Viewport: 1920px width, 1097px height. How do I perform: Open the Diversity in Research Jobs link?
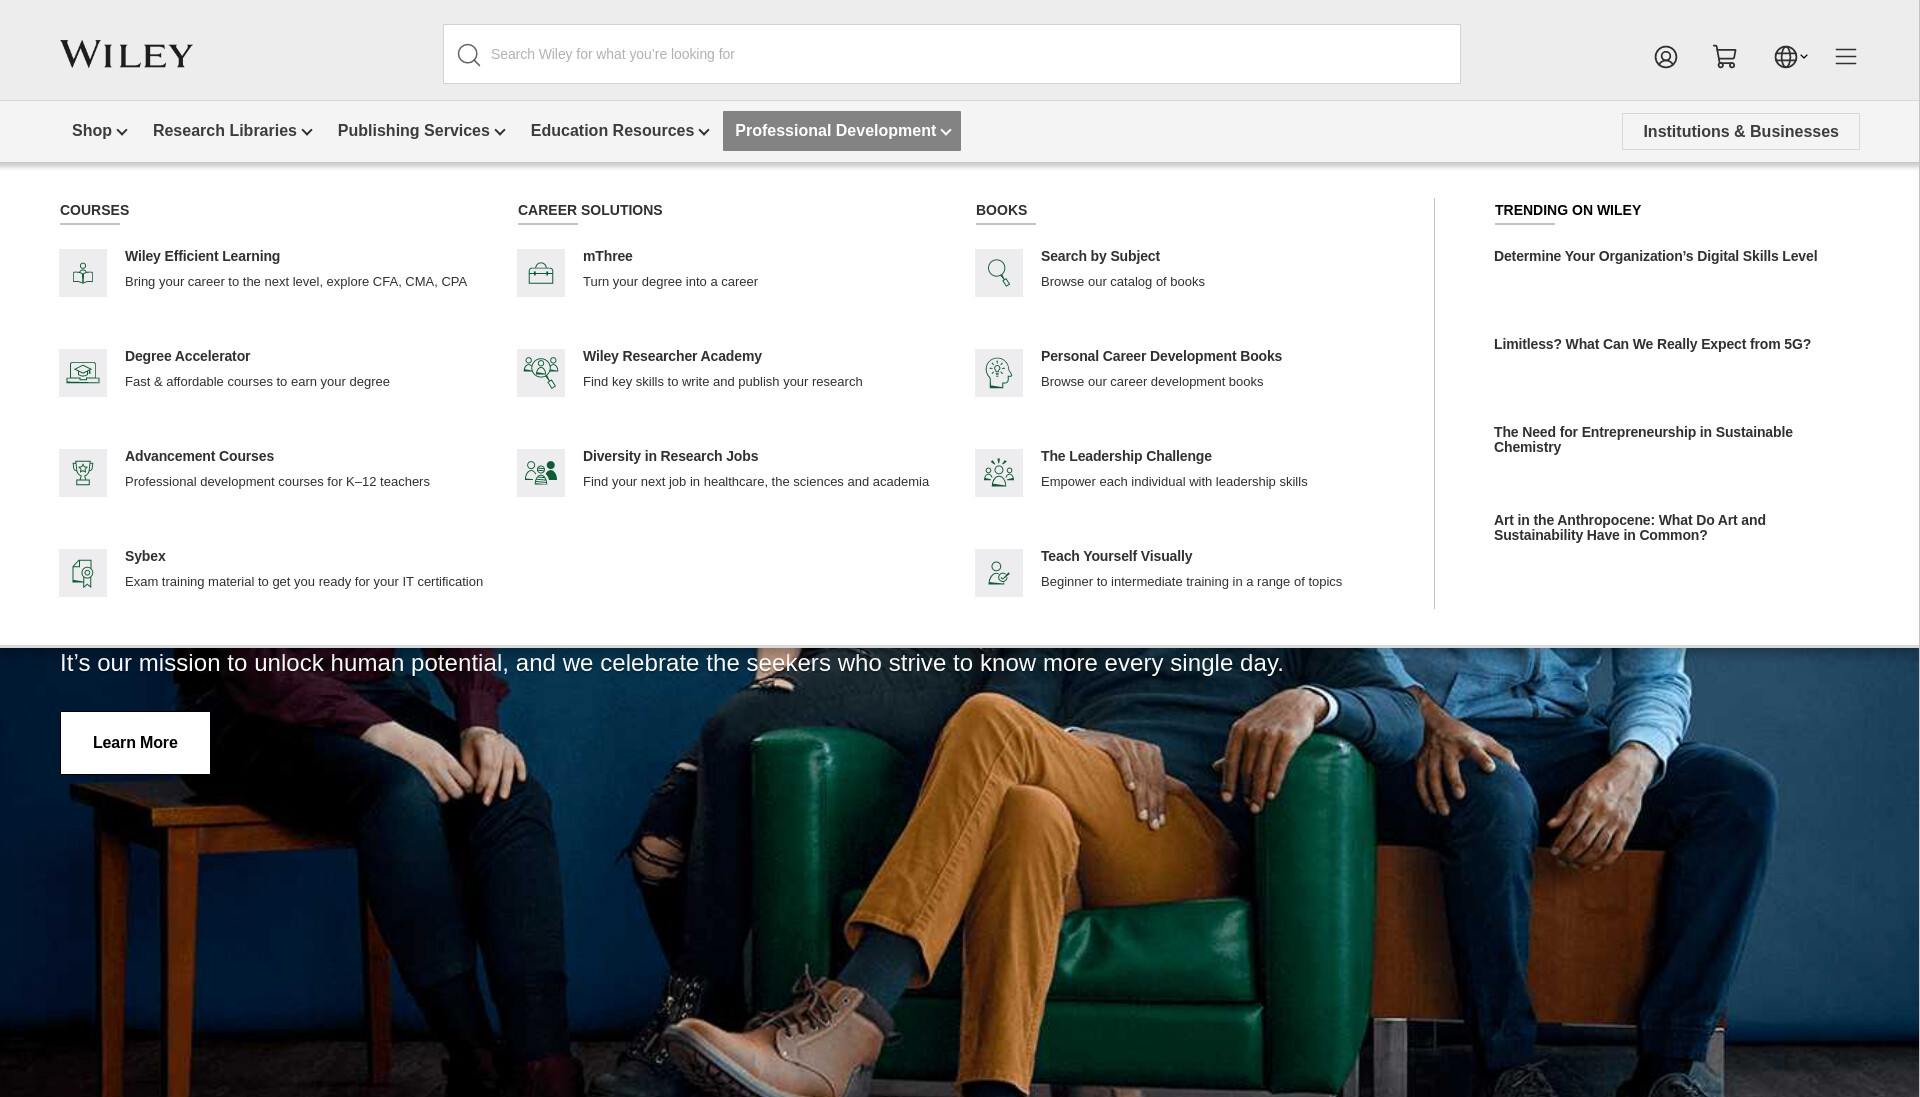670,456
